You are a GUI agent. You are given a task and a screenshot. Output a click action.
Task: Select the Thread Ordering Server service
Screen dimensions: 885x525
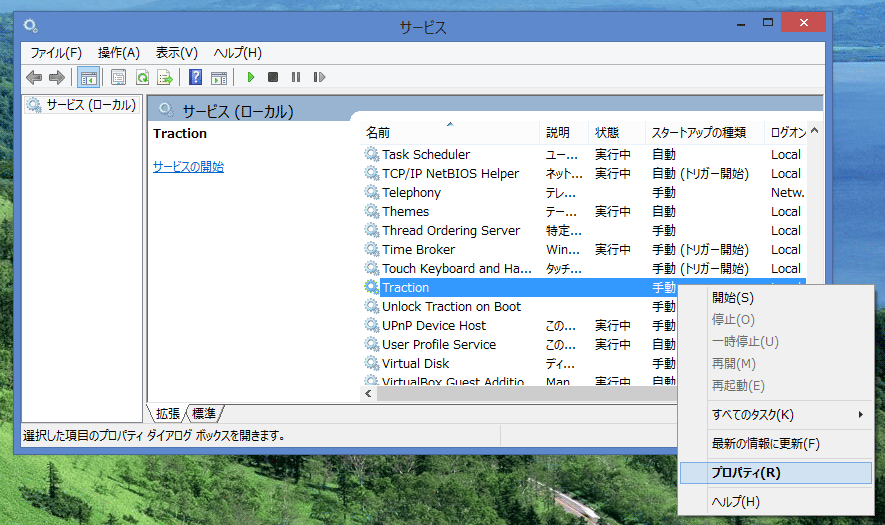tap(584, 230)
